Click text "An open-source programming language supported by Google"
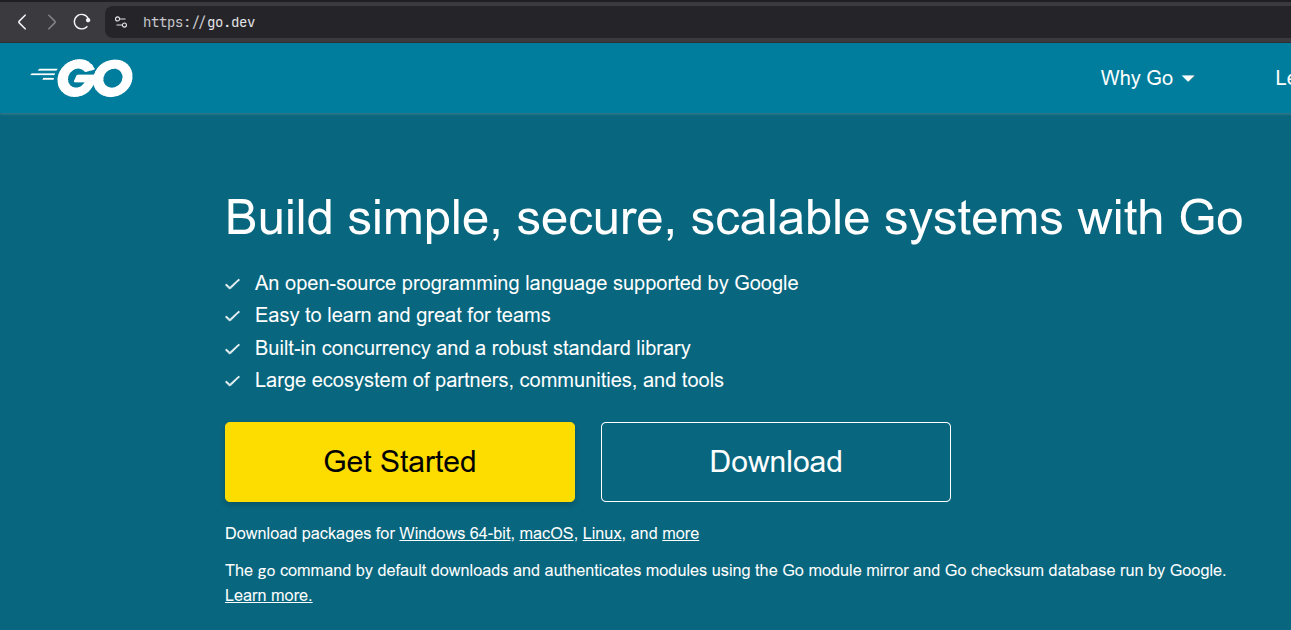The image size is (1291, 630). click(527, 283)
